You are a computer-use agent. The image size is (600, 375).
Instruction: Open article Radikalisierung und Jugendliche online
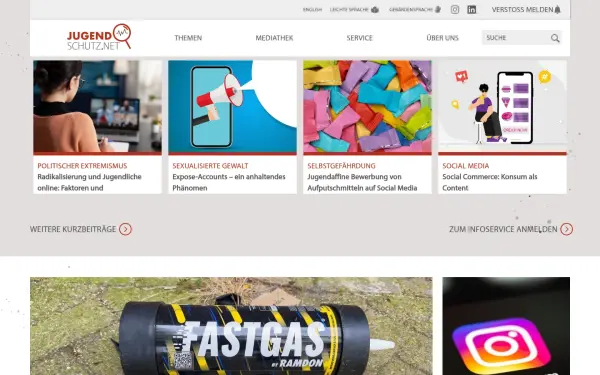pos(90,183)
